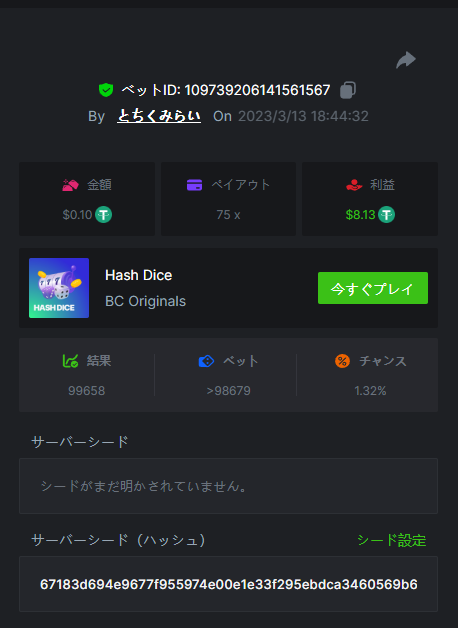Click the unrevealed server seed box
Screen dimensions: 458x628
tap(229, 486)
